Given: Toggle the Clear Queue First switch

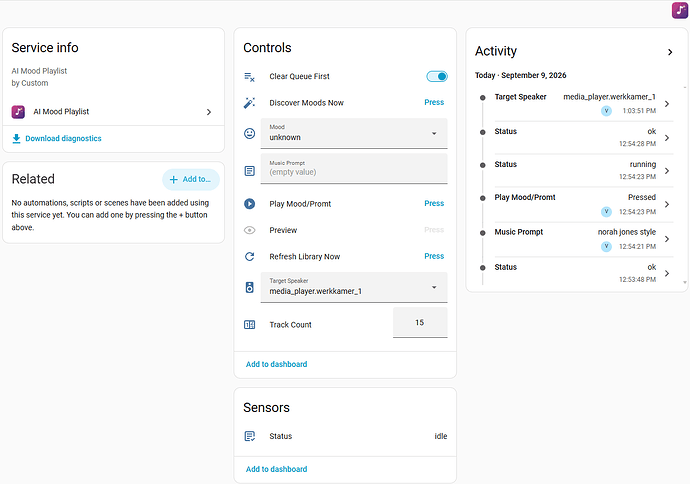Looking at the screenshot, I should [x=437, y=77].
